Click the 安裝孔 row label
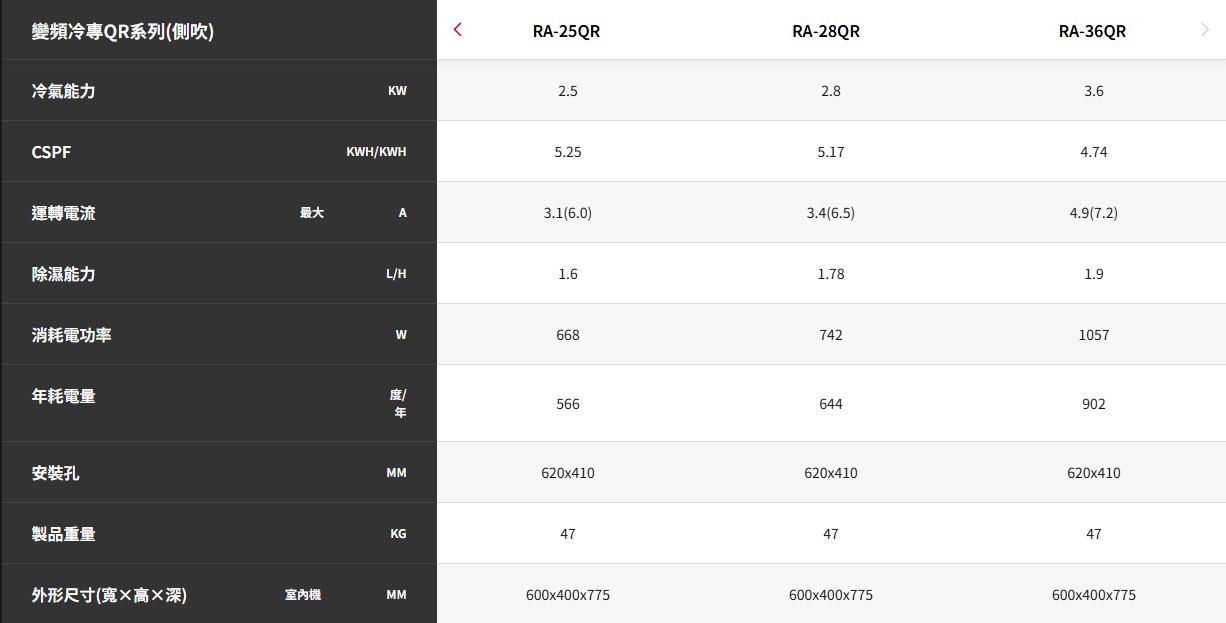This screenshot has width=1226, height=623. (x=56, y=473)
